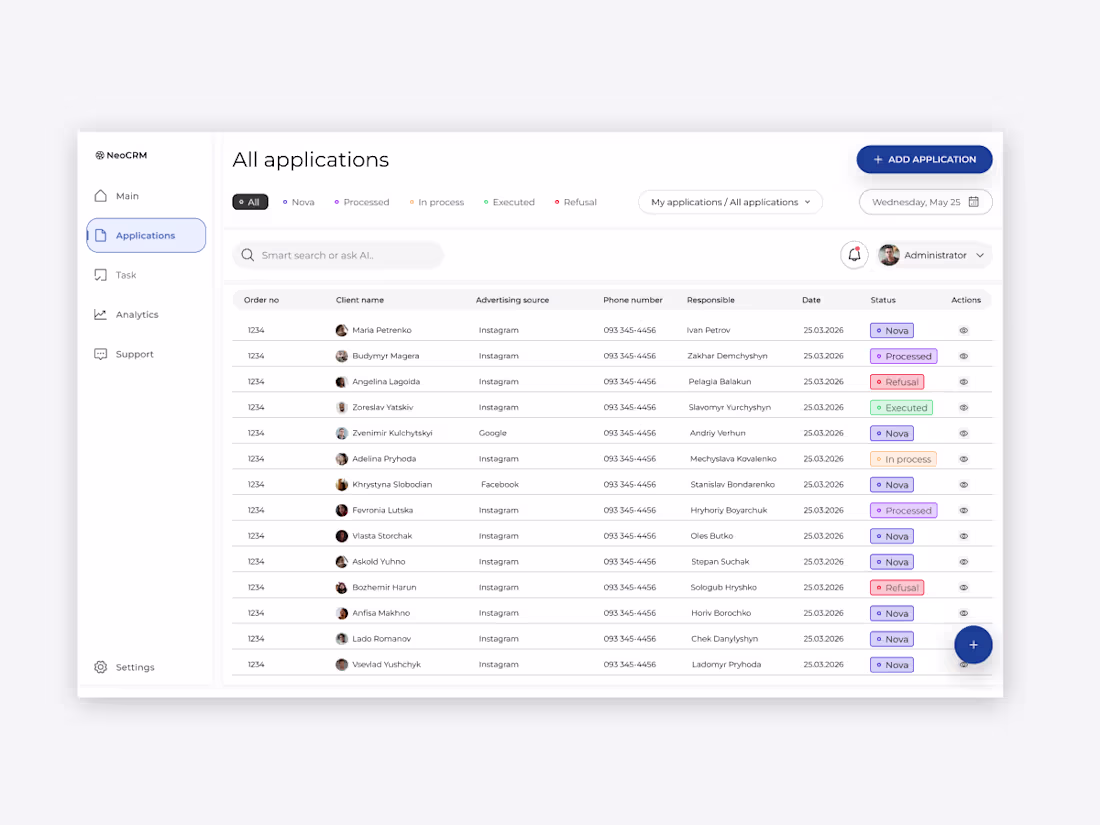Click the ADD APPLICATION button
Viewport: 1100px width, 825px height.
coord(923,159)
